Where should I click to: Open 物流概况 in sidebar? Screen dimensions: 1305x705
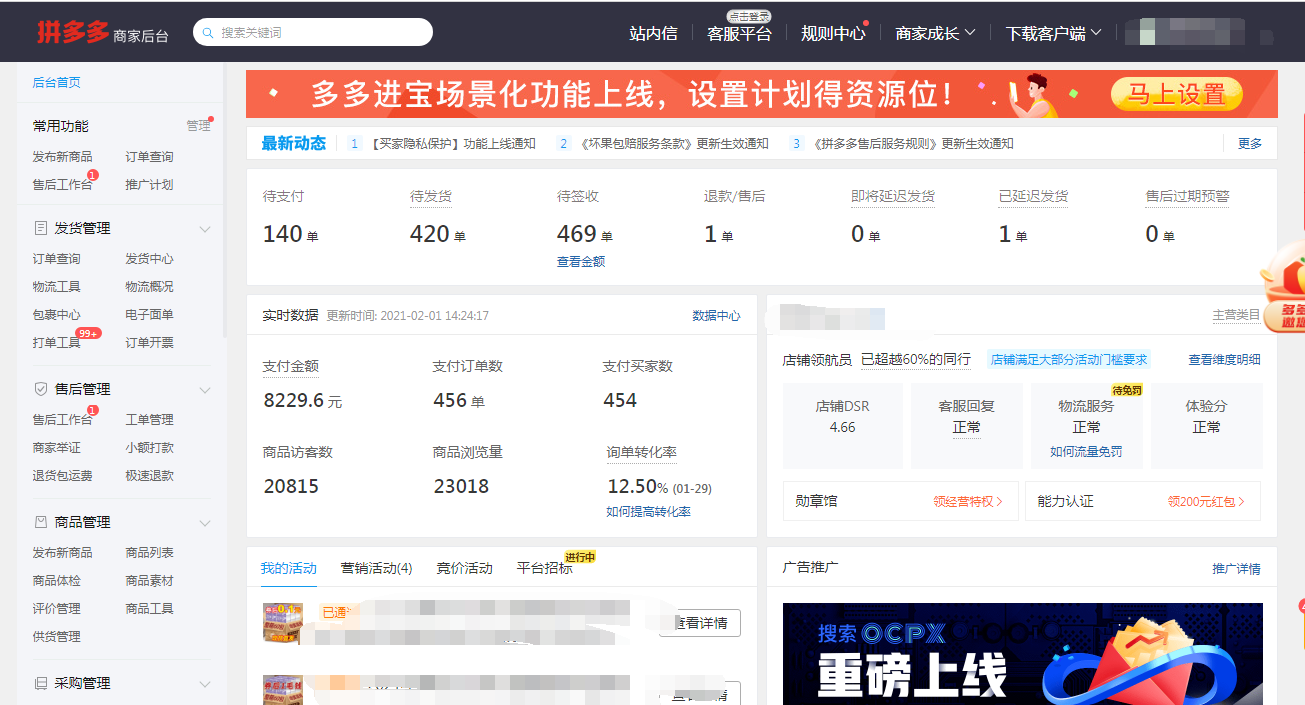[x=149, y=287]
